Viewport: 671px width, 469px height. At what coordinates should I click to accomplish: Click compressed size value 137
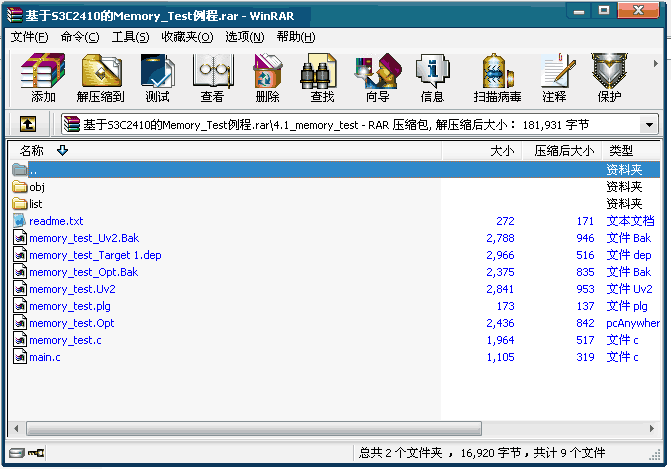click(x=585, y=306)
